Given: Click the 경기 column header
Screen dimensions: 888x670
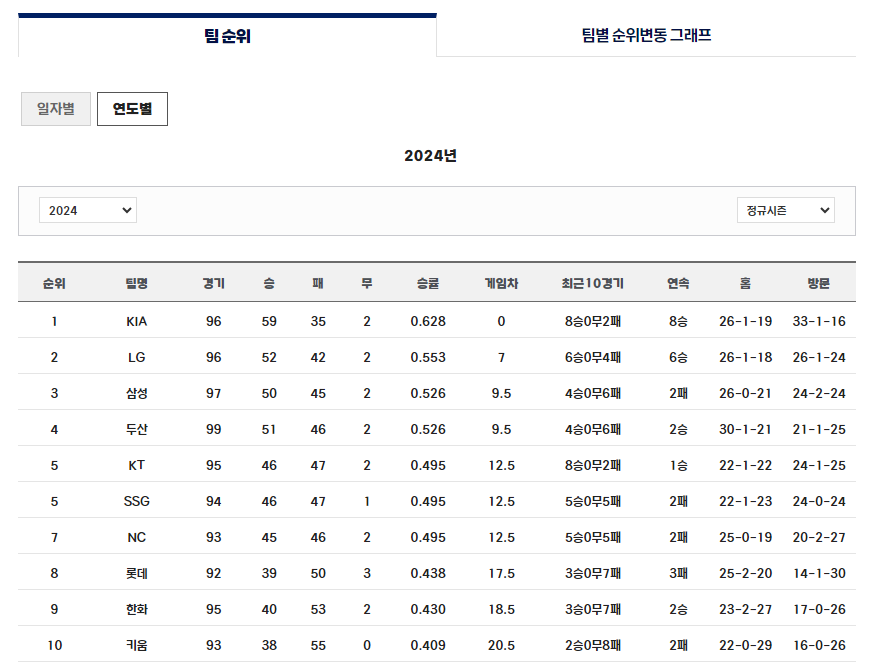Looking at the screenshot, I should click(x=214, y=283).
